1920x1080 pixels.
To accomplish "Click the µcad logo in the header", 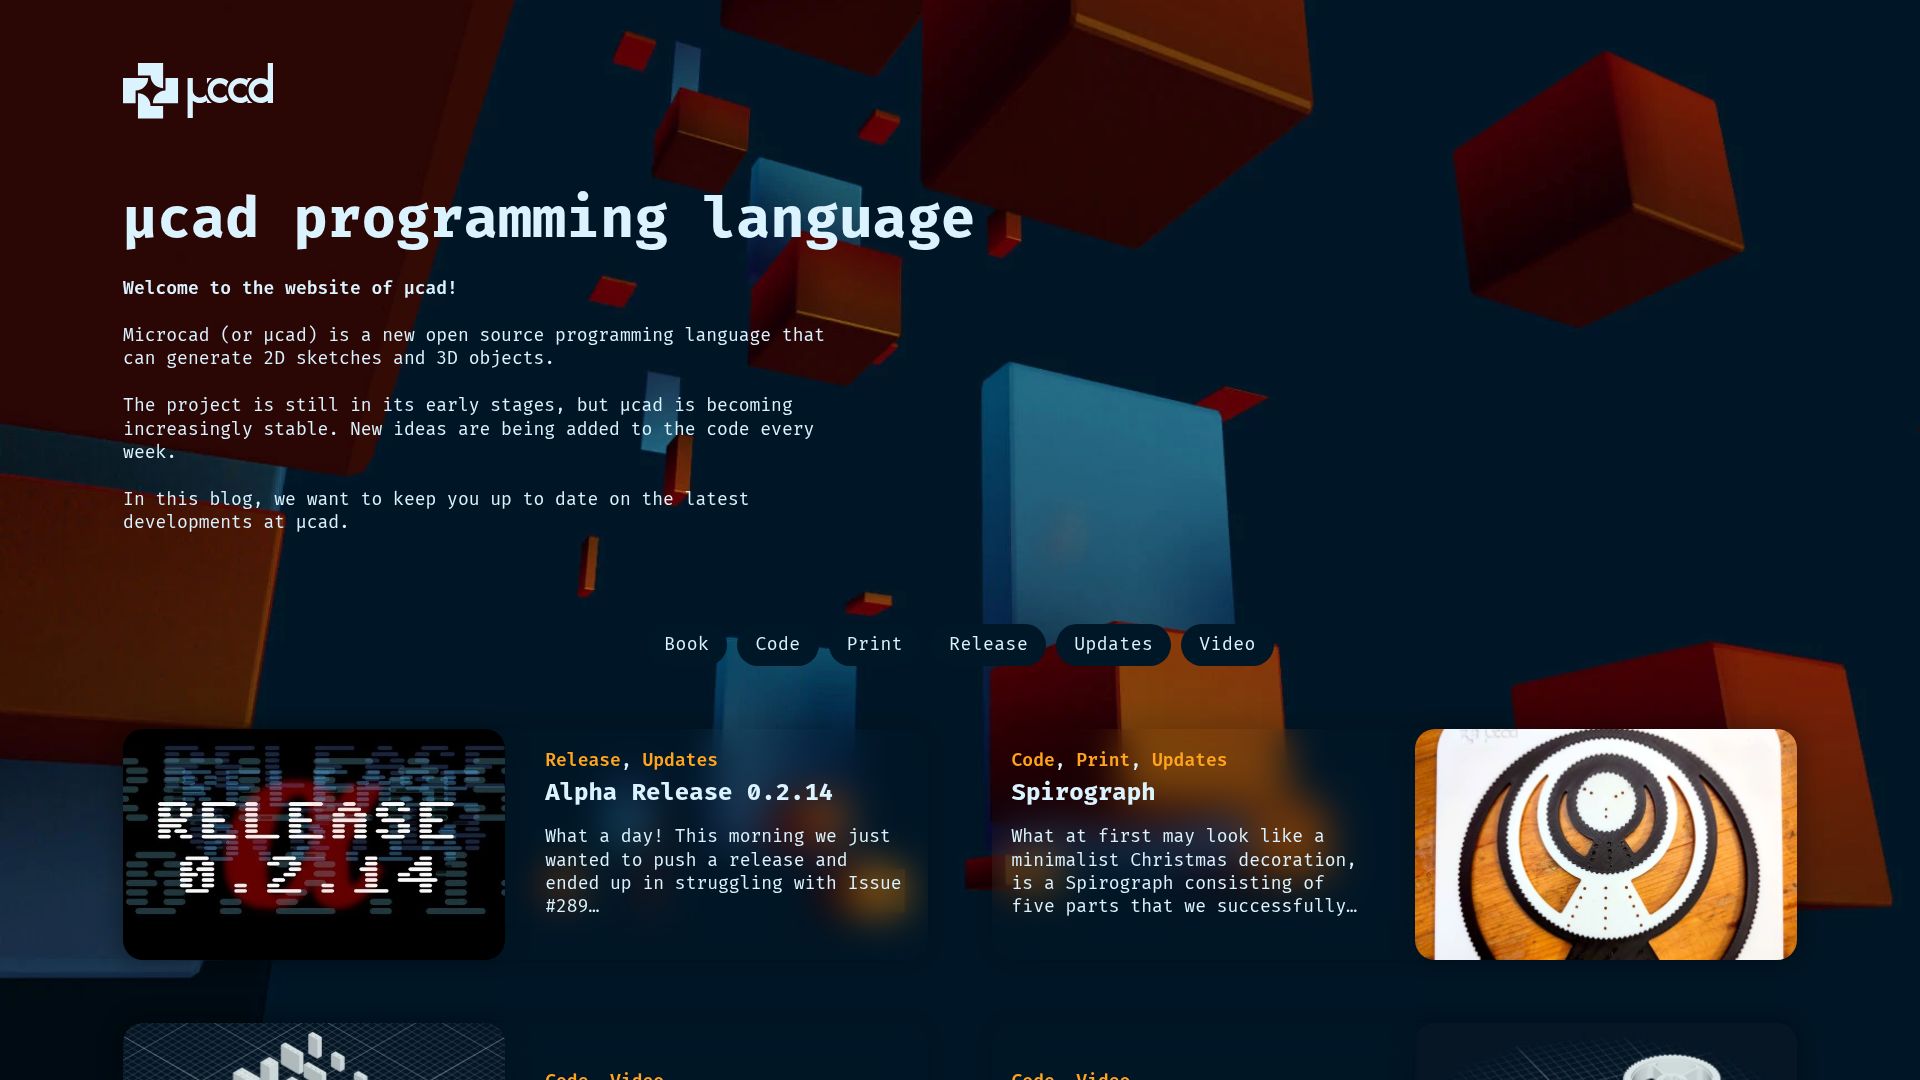I will pos(198,90).
